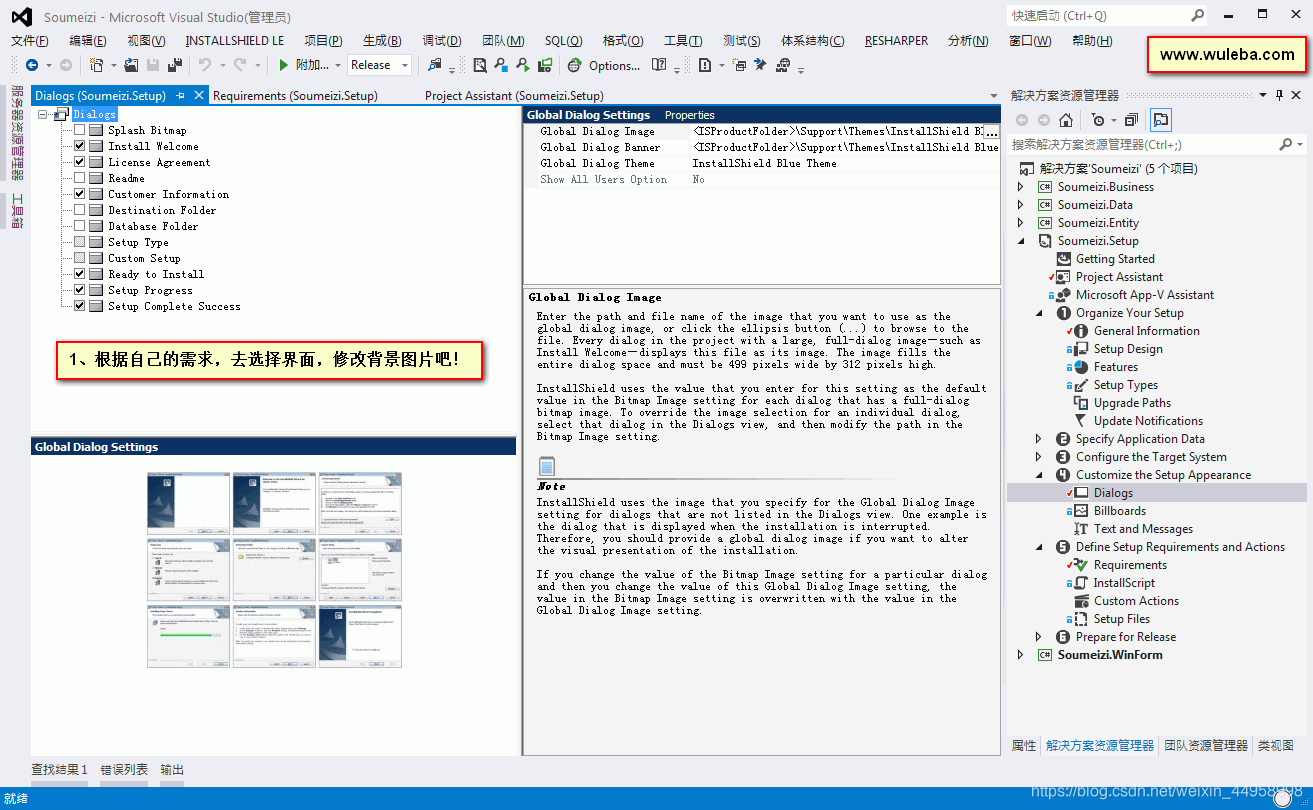Expand Prepare for Release node
This screenshot has width=1313, height=810.
(x=1039, y=637)
